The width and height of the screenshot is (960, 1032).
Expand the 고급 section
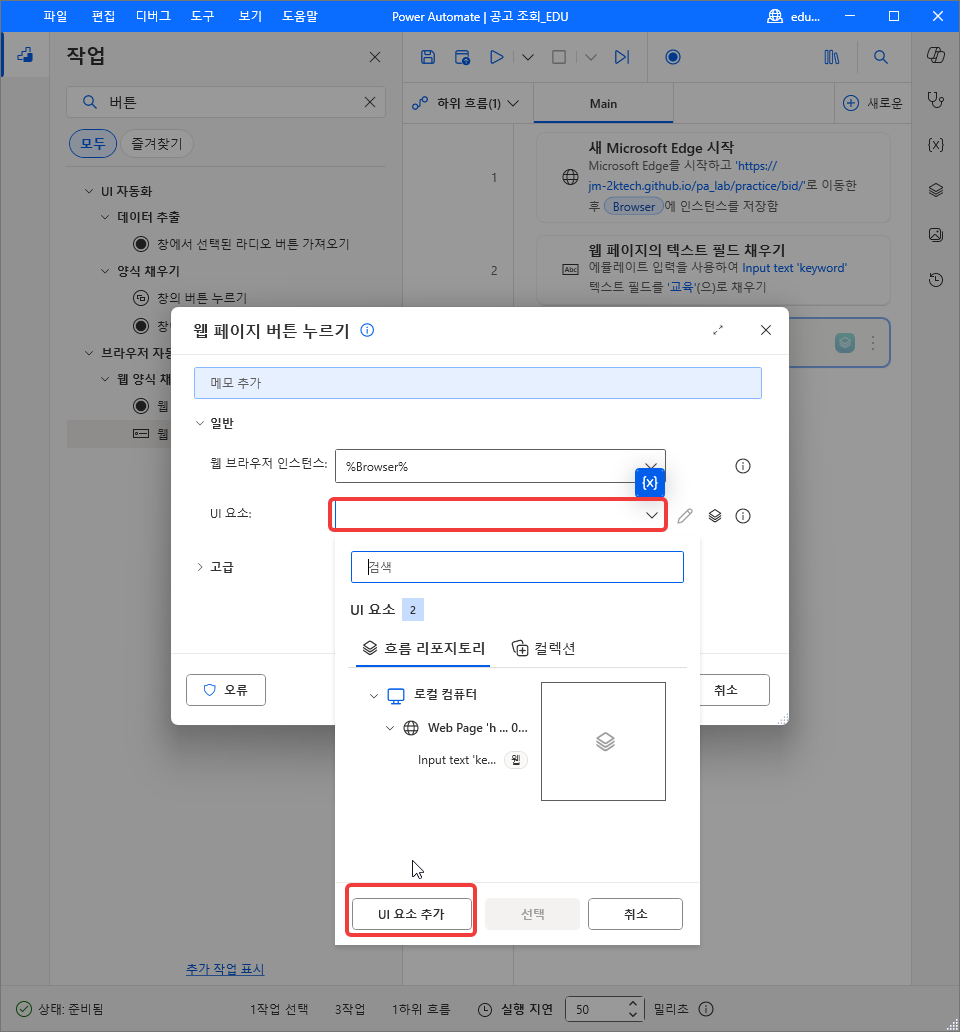(200, 567)
